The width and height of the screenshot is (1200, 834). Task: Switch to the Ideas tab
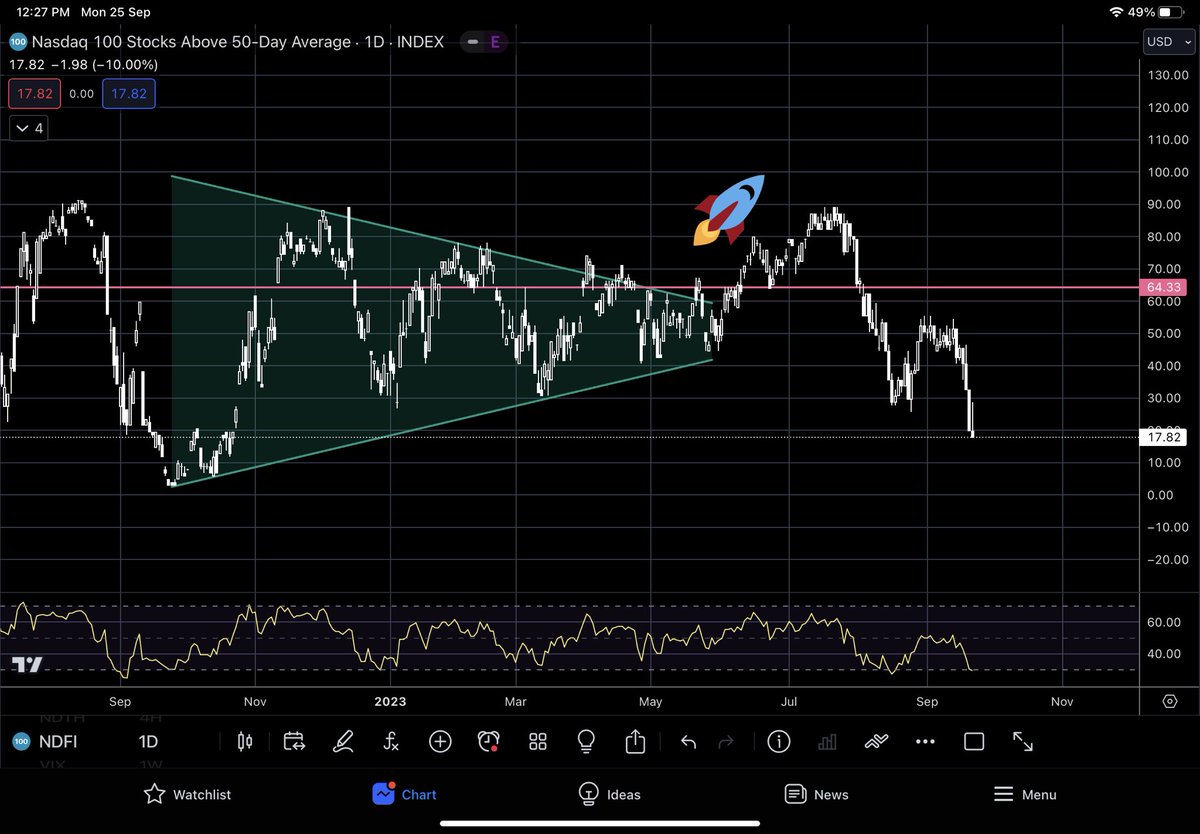click(609, 794)
